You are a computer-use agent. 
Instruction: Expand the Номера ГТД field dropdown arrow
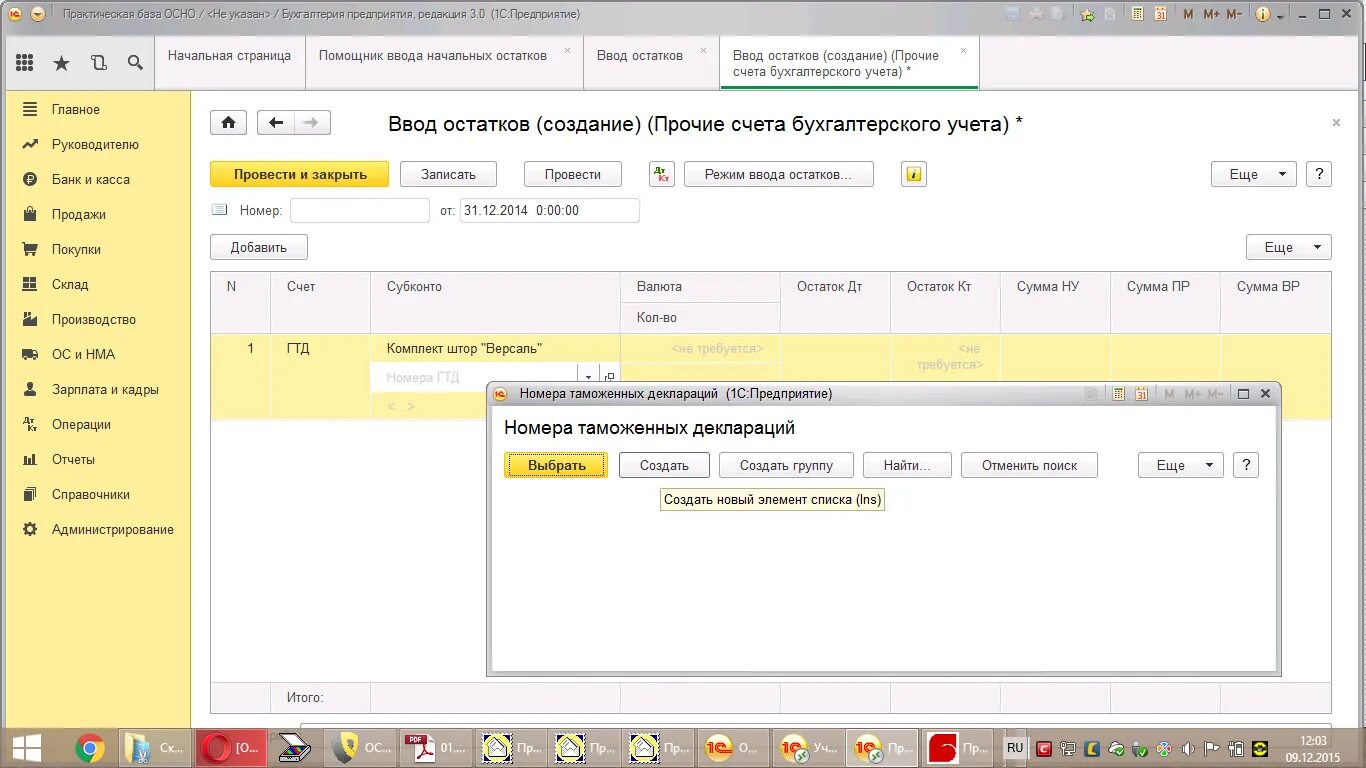(589, 378)
